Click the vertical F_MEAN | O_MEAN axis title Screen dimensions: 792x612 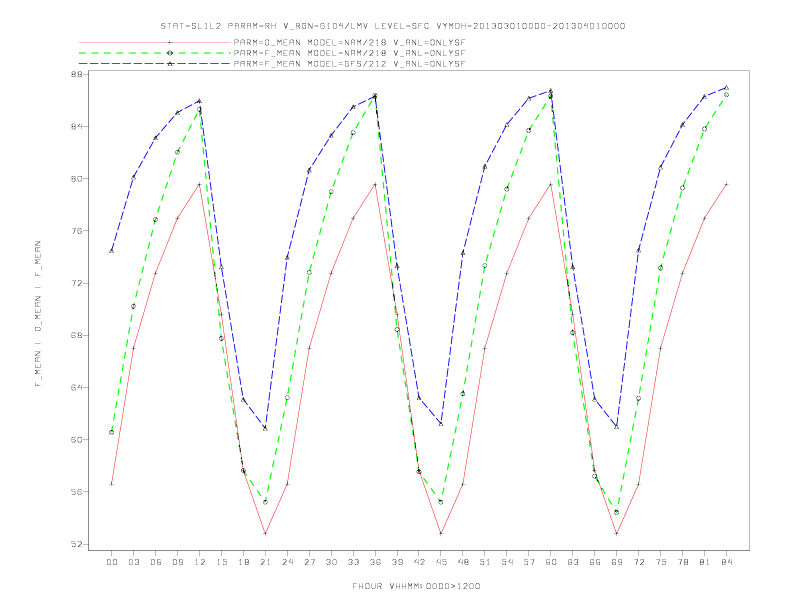coord(38,314)
